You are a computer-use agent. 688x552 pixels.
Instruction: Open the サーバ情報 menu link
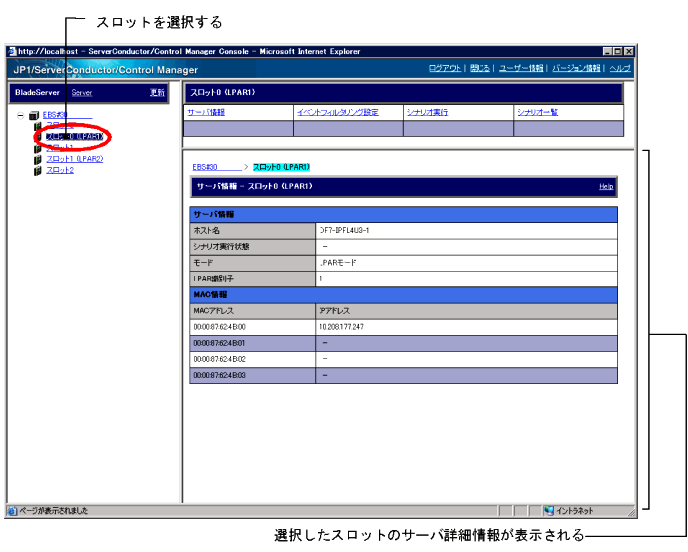click(x=206, y=112)
